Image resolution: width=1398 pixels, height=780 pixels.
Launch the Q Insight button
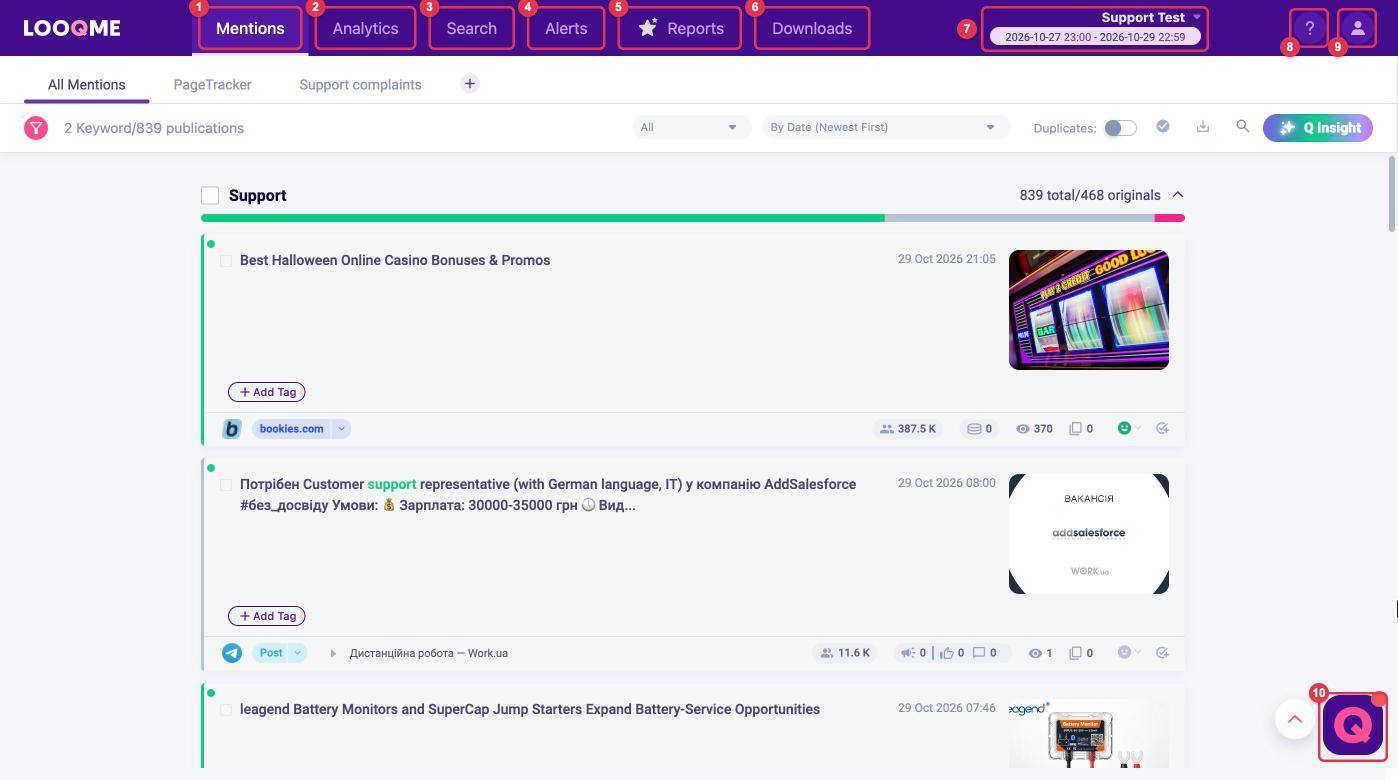pyautogui.click(x=1318, y=127)
